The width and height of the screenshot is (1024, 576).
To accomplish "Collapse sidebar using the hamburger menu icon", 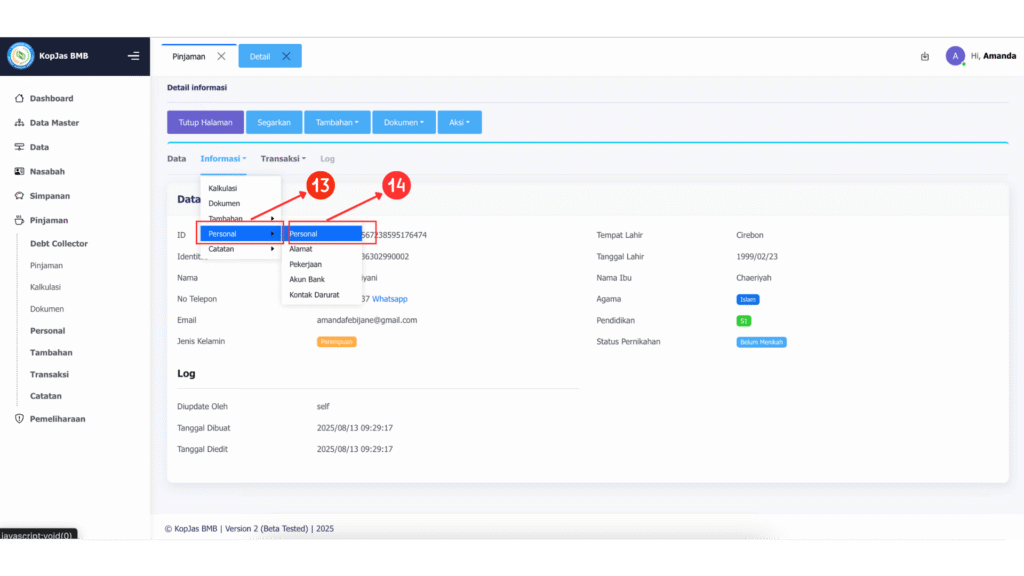I will [x=133, y=56].
